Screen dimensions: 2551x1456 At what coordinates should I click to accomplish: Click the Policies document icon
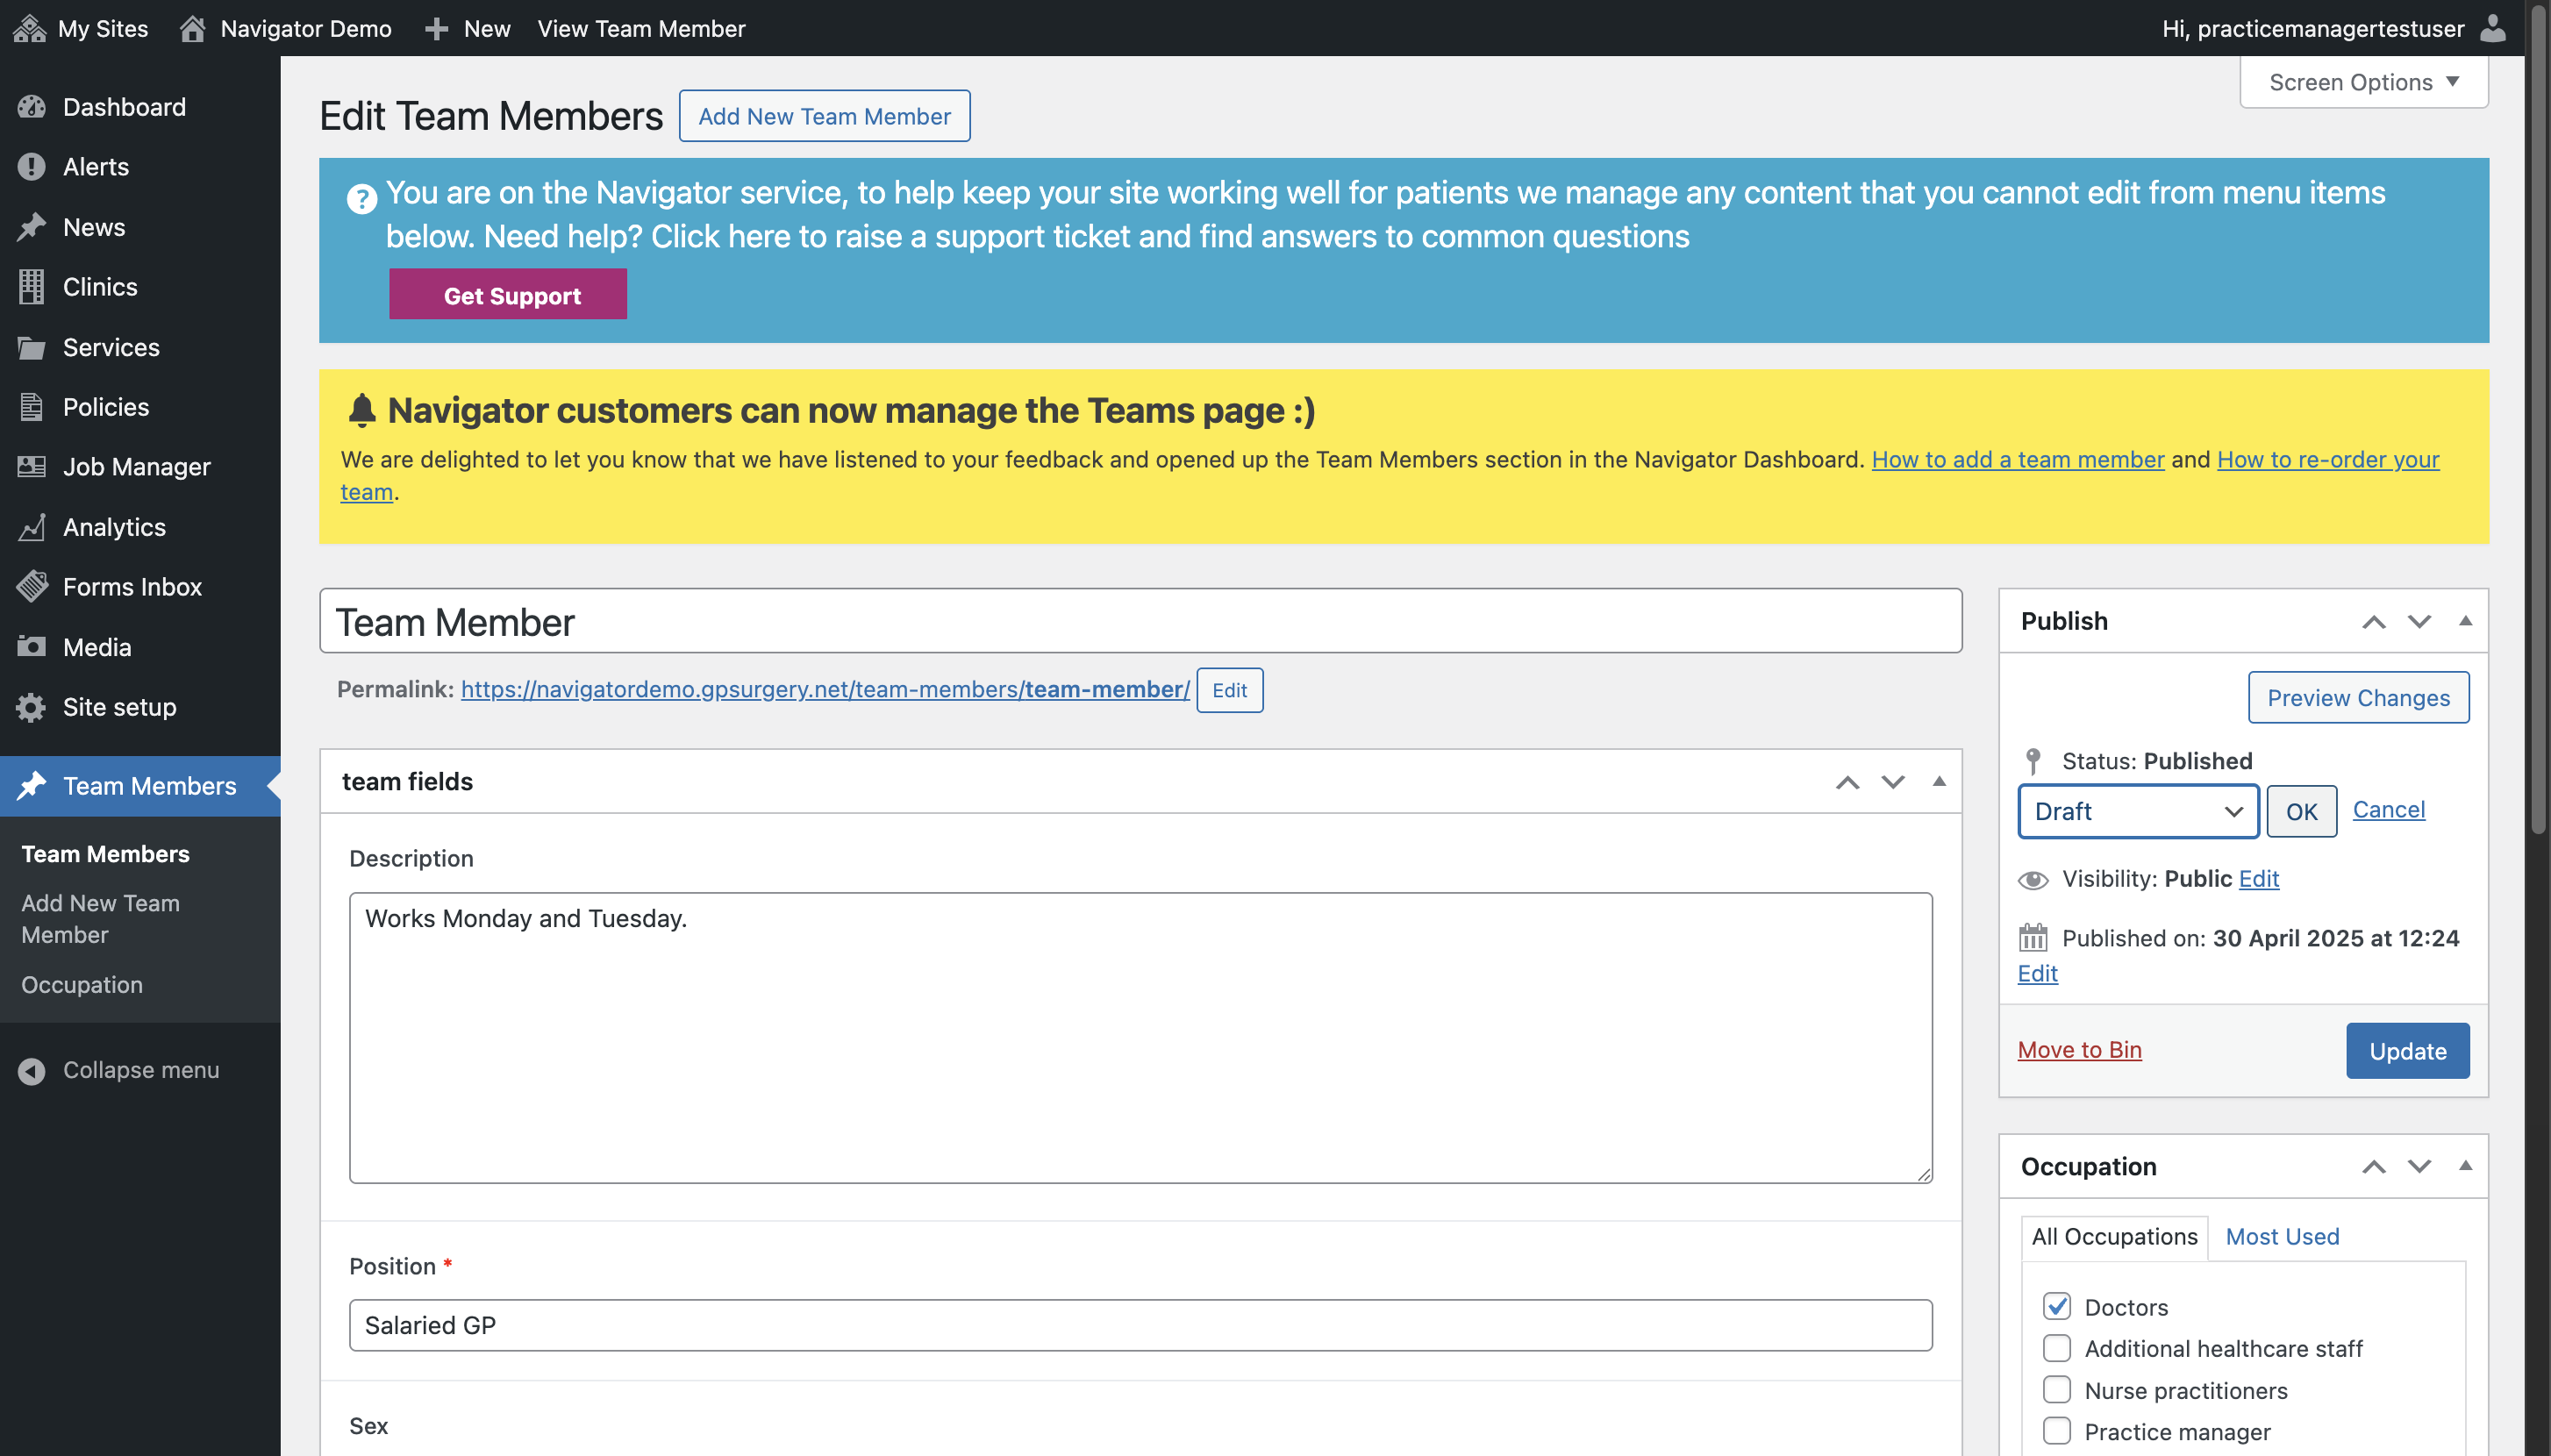(32, 407)
